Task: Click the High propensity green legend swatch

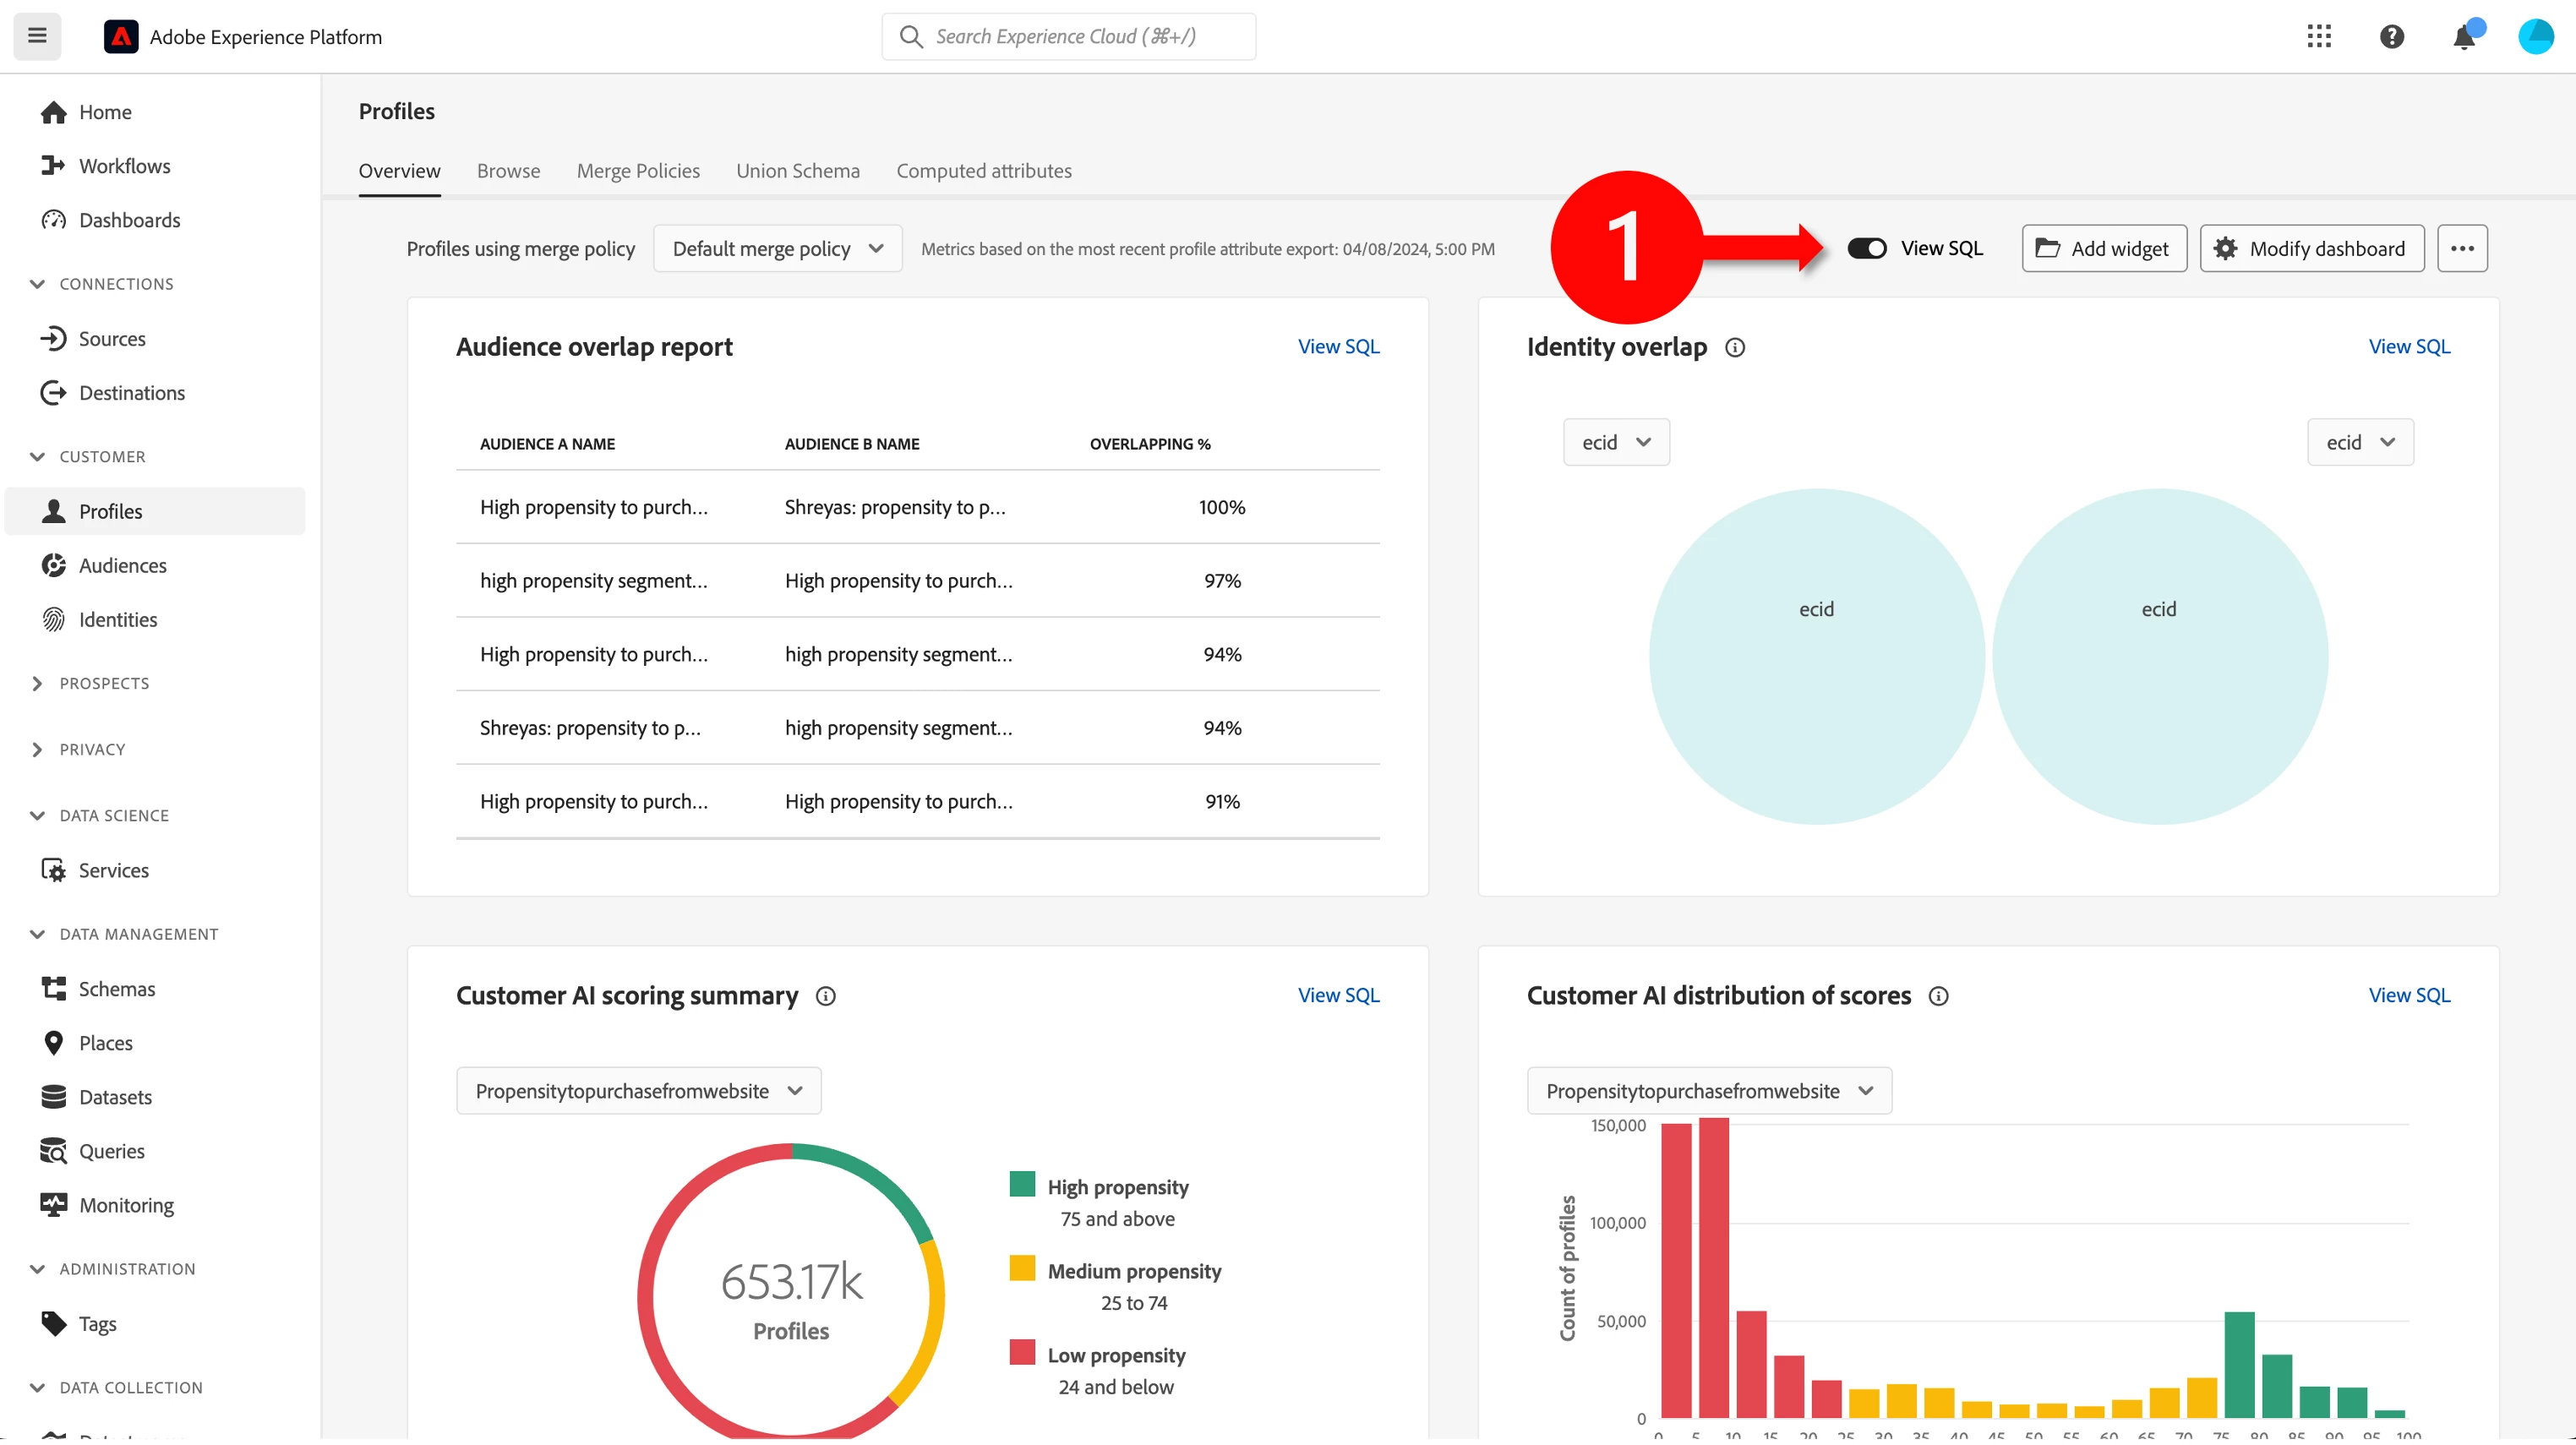Action: point(1022,1184)
